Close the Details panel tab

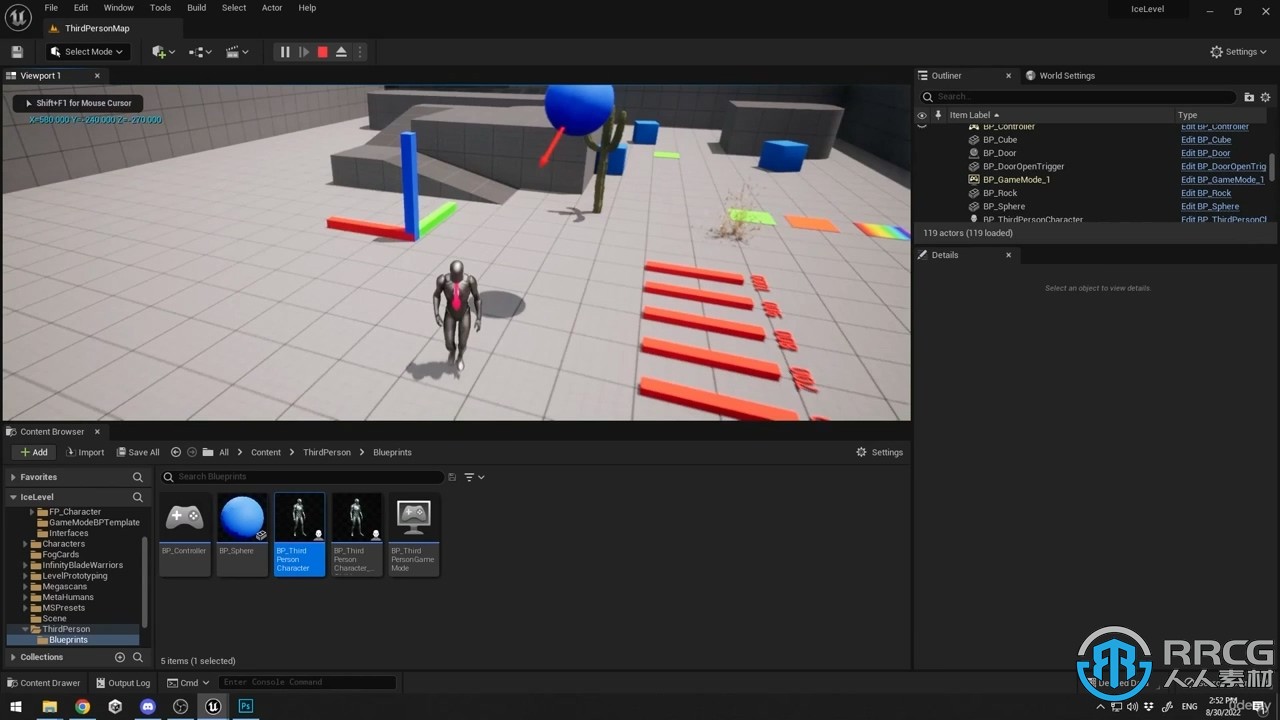pos(1008,255)
